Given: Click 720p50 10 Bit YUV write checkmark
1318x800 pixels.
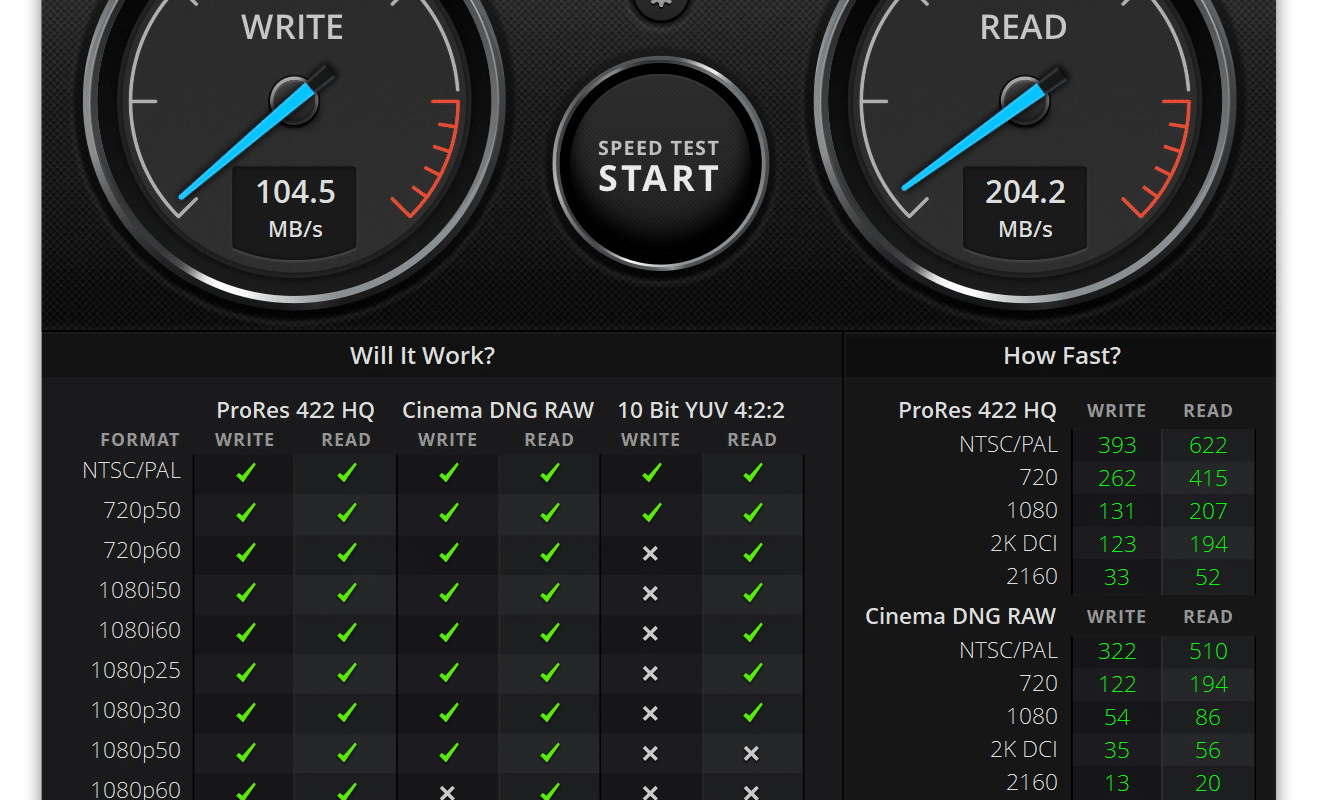Looking at the screenshot, I should pyautogui.click(x=651, y=513).
